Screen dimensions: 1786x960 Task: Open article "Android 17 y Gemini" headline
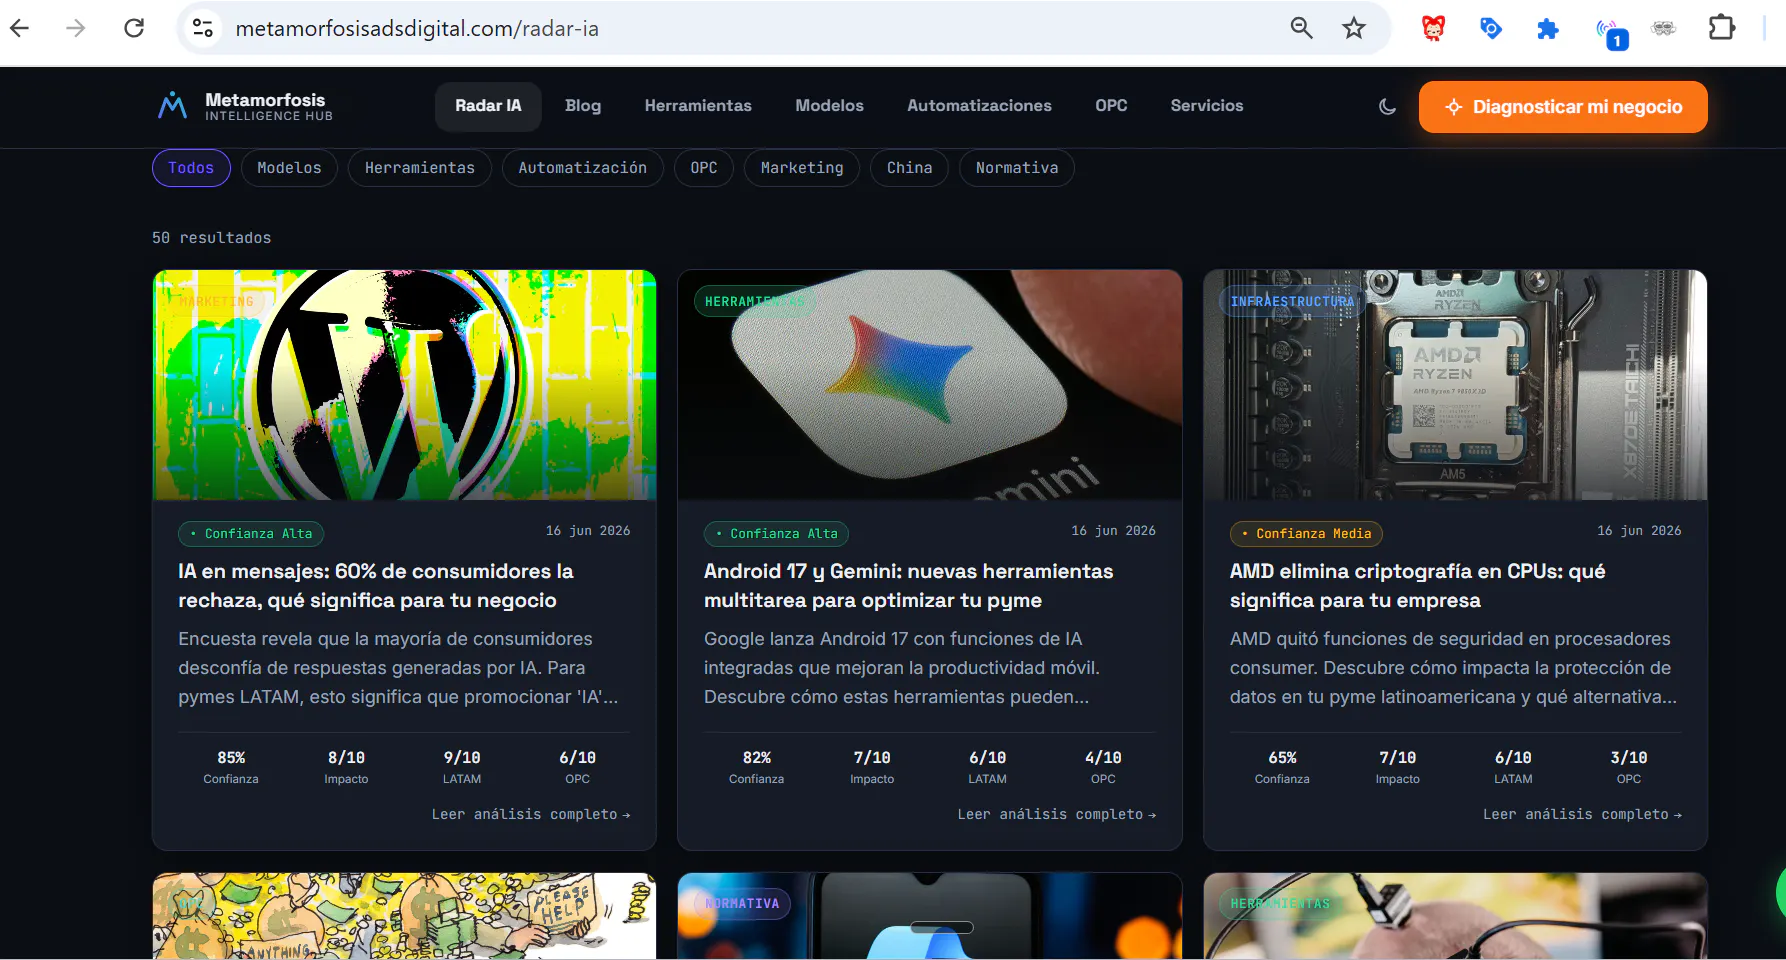(x=908, y=586)
